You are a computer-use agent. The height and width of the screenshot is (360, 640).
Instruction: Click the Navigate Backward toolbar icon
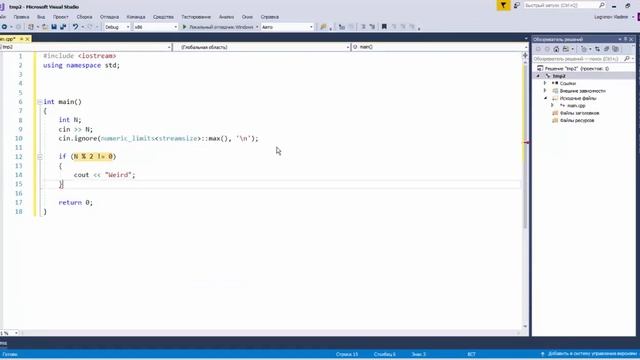click(4, 27)
